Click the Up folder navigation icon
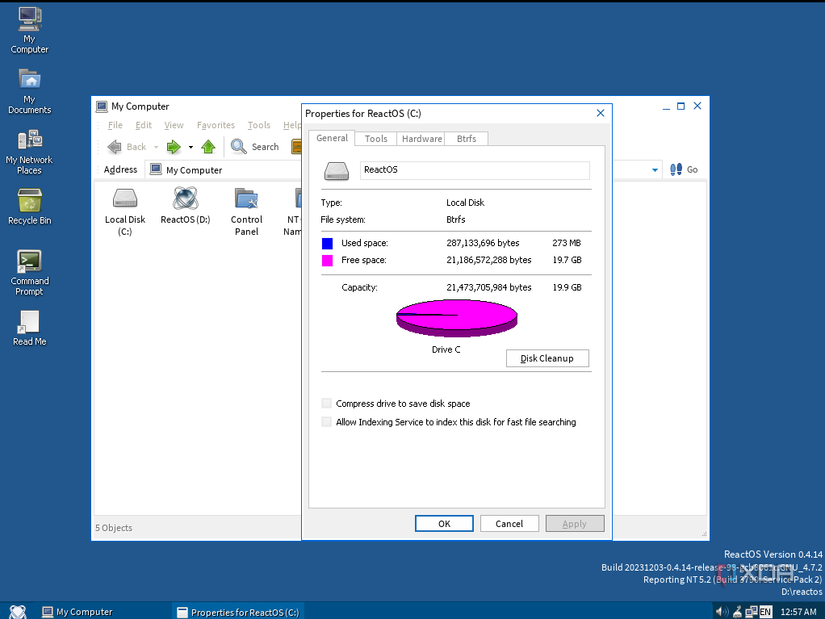825x619 pixels. point(208,146)
